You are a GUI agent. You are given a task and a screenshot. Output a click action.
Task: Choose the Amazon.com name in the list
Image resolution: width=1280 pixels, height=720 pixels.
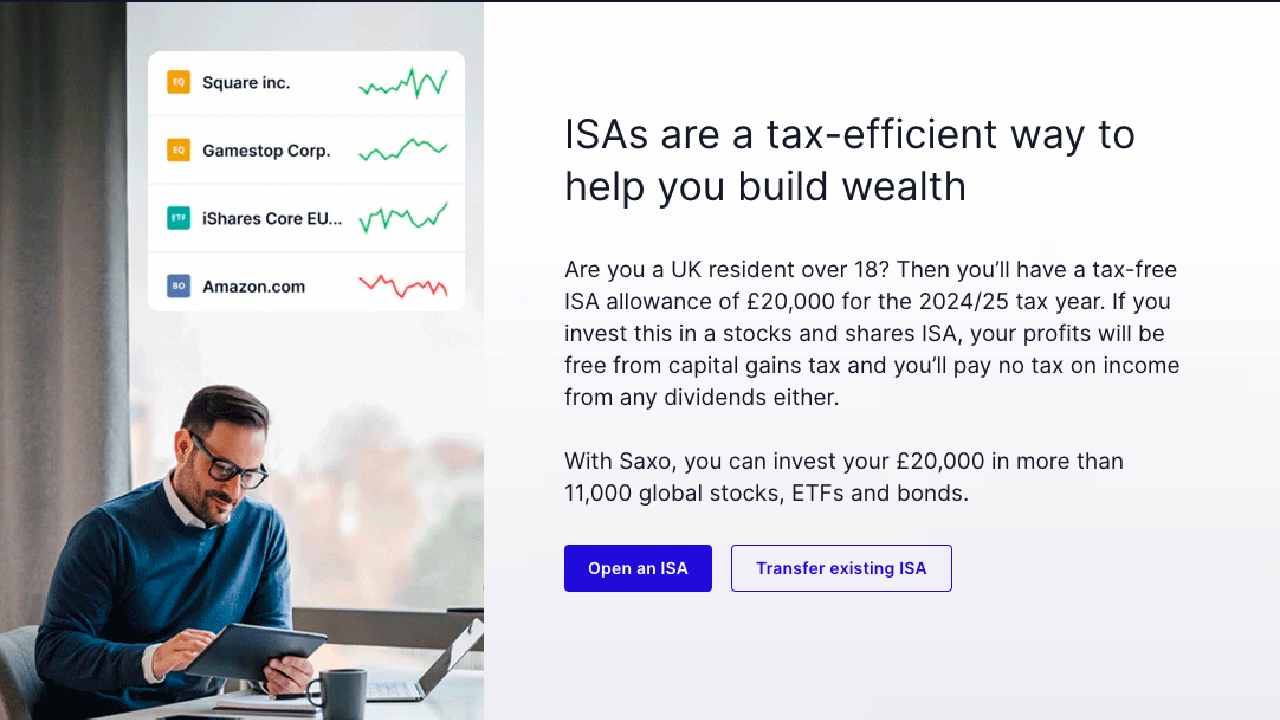253,287
